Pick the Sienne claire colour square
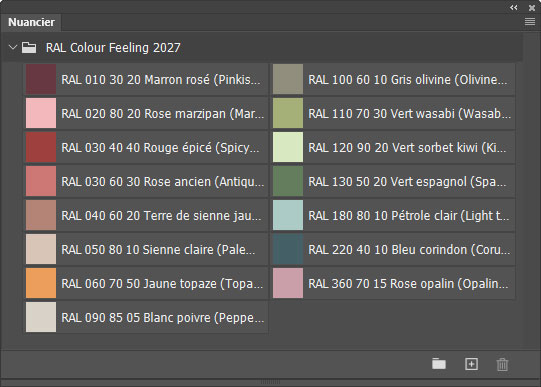The height and width of the screenshot is (387, 541). 41,249
